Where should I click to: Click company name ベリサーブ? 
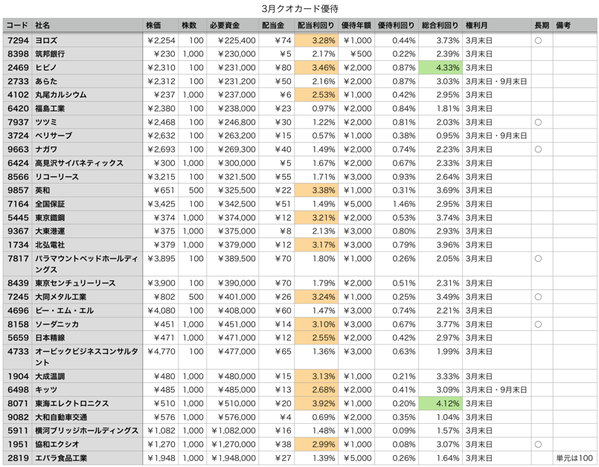coord(53,136)
